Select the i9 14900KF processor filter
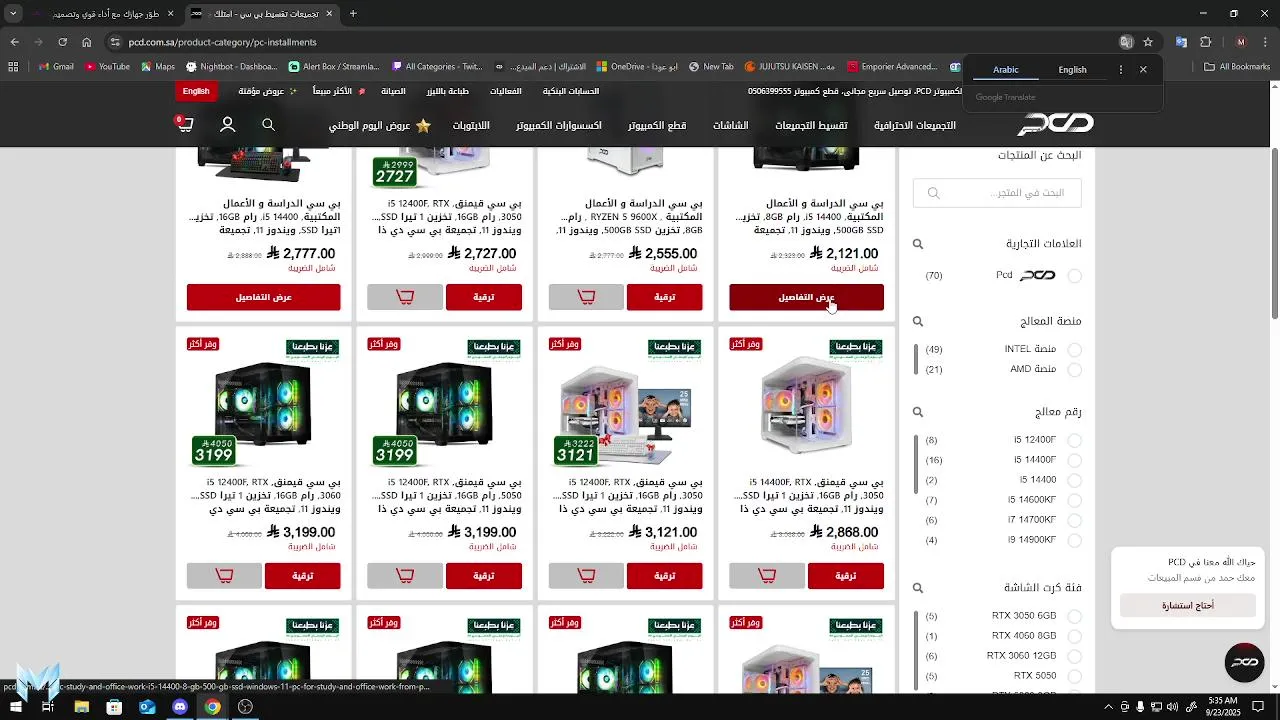Image resolution: width=1280 pixels, height=720 pixels. [1075, 541]
